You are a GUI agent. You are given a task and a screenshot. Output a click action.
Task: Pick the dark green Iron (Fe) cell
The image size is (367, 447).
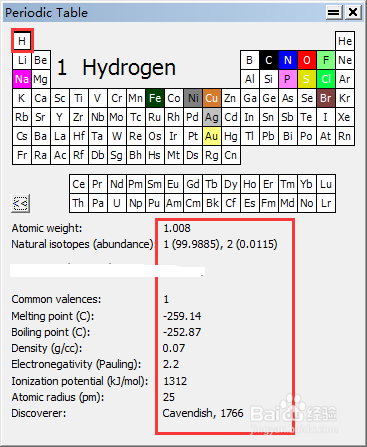(155, 98)
